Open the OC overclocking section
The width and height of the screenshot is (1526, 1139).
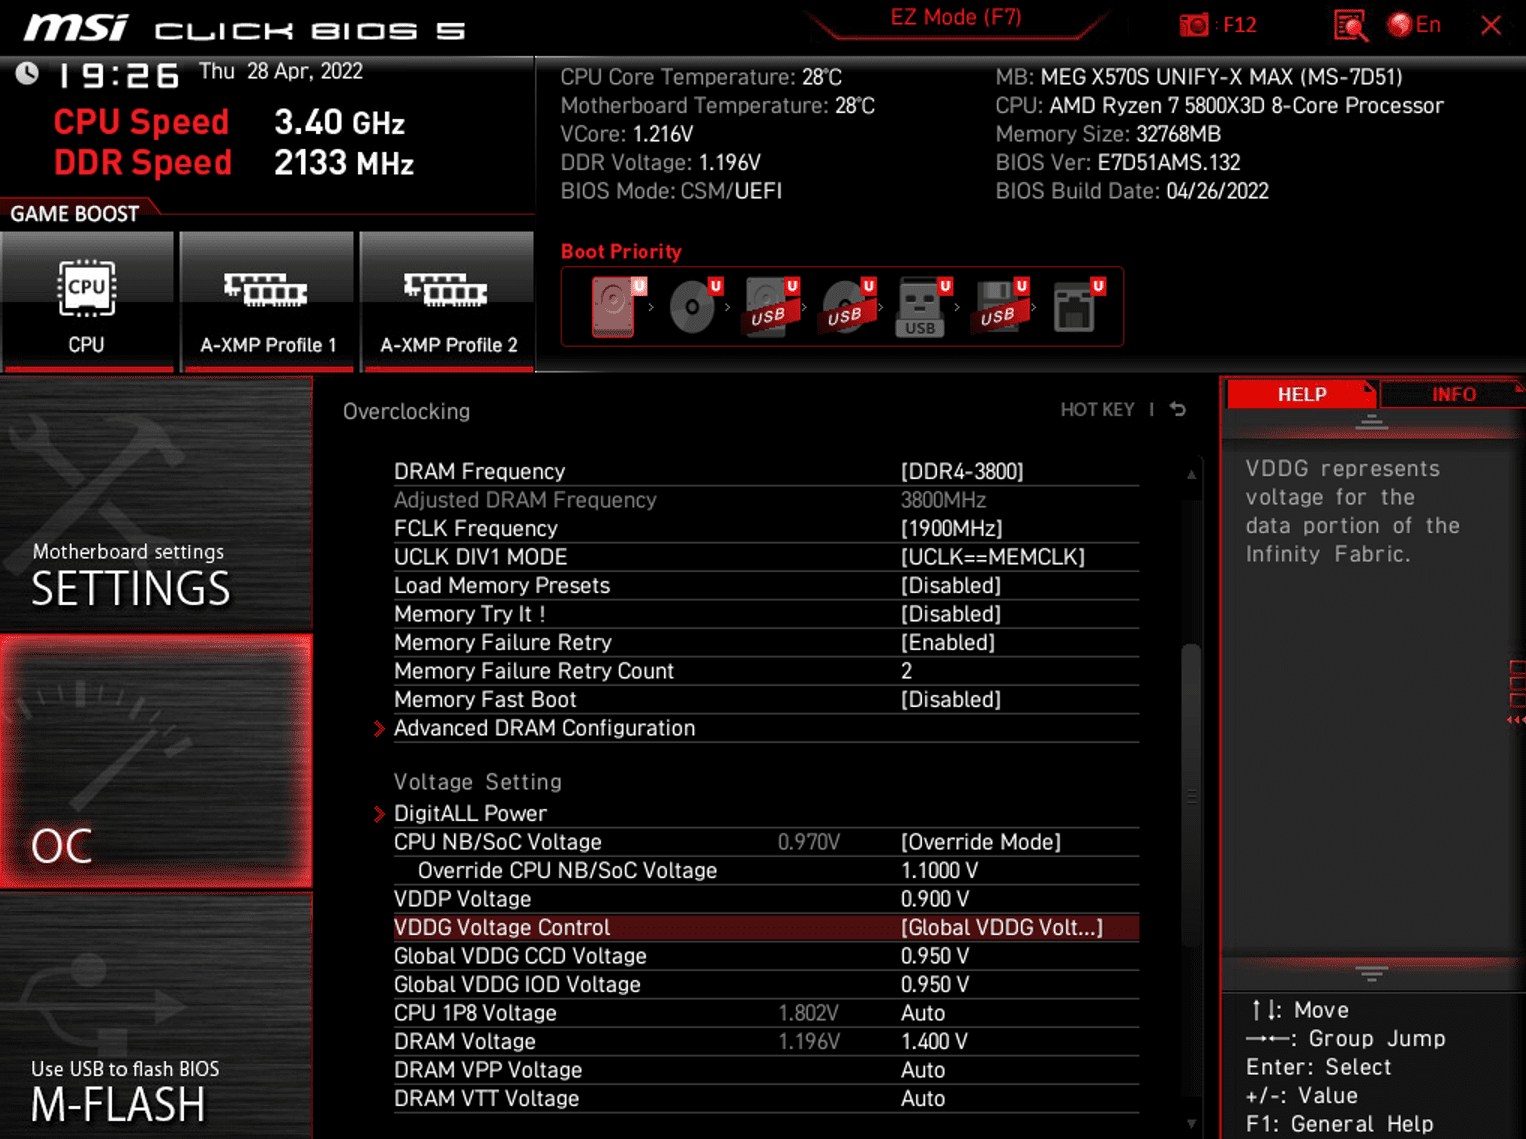point(156,762)
